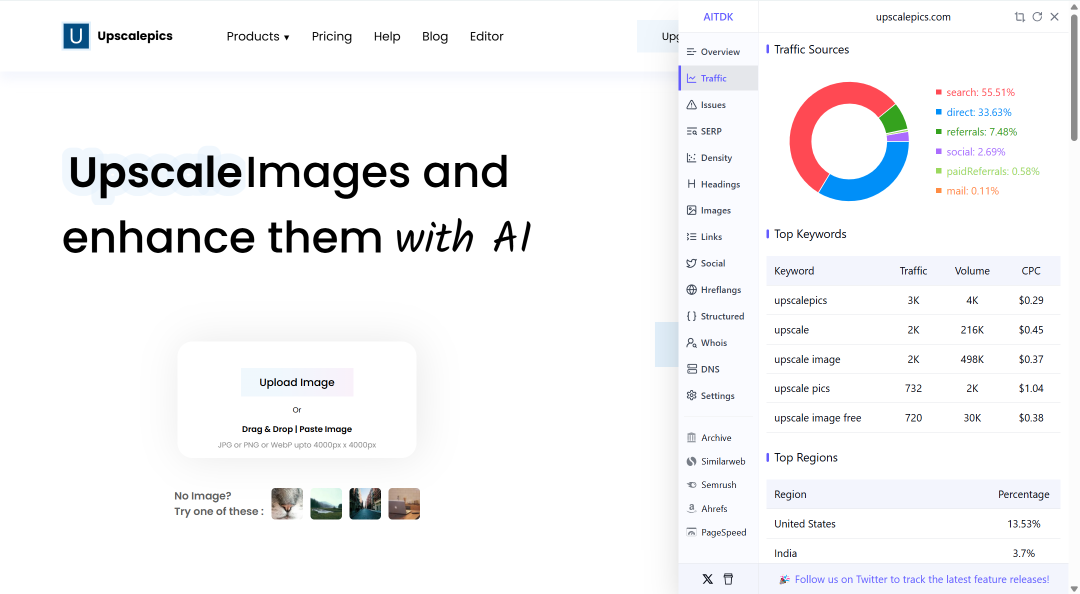Image resolution: width=1080 pixels, height=594 pixels.
Task: Click the search 55.51% legend swatch
Action: pos(939,92)
